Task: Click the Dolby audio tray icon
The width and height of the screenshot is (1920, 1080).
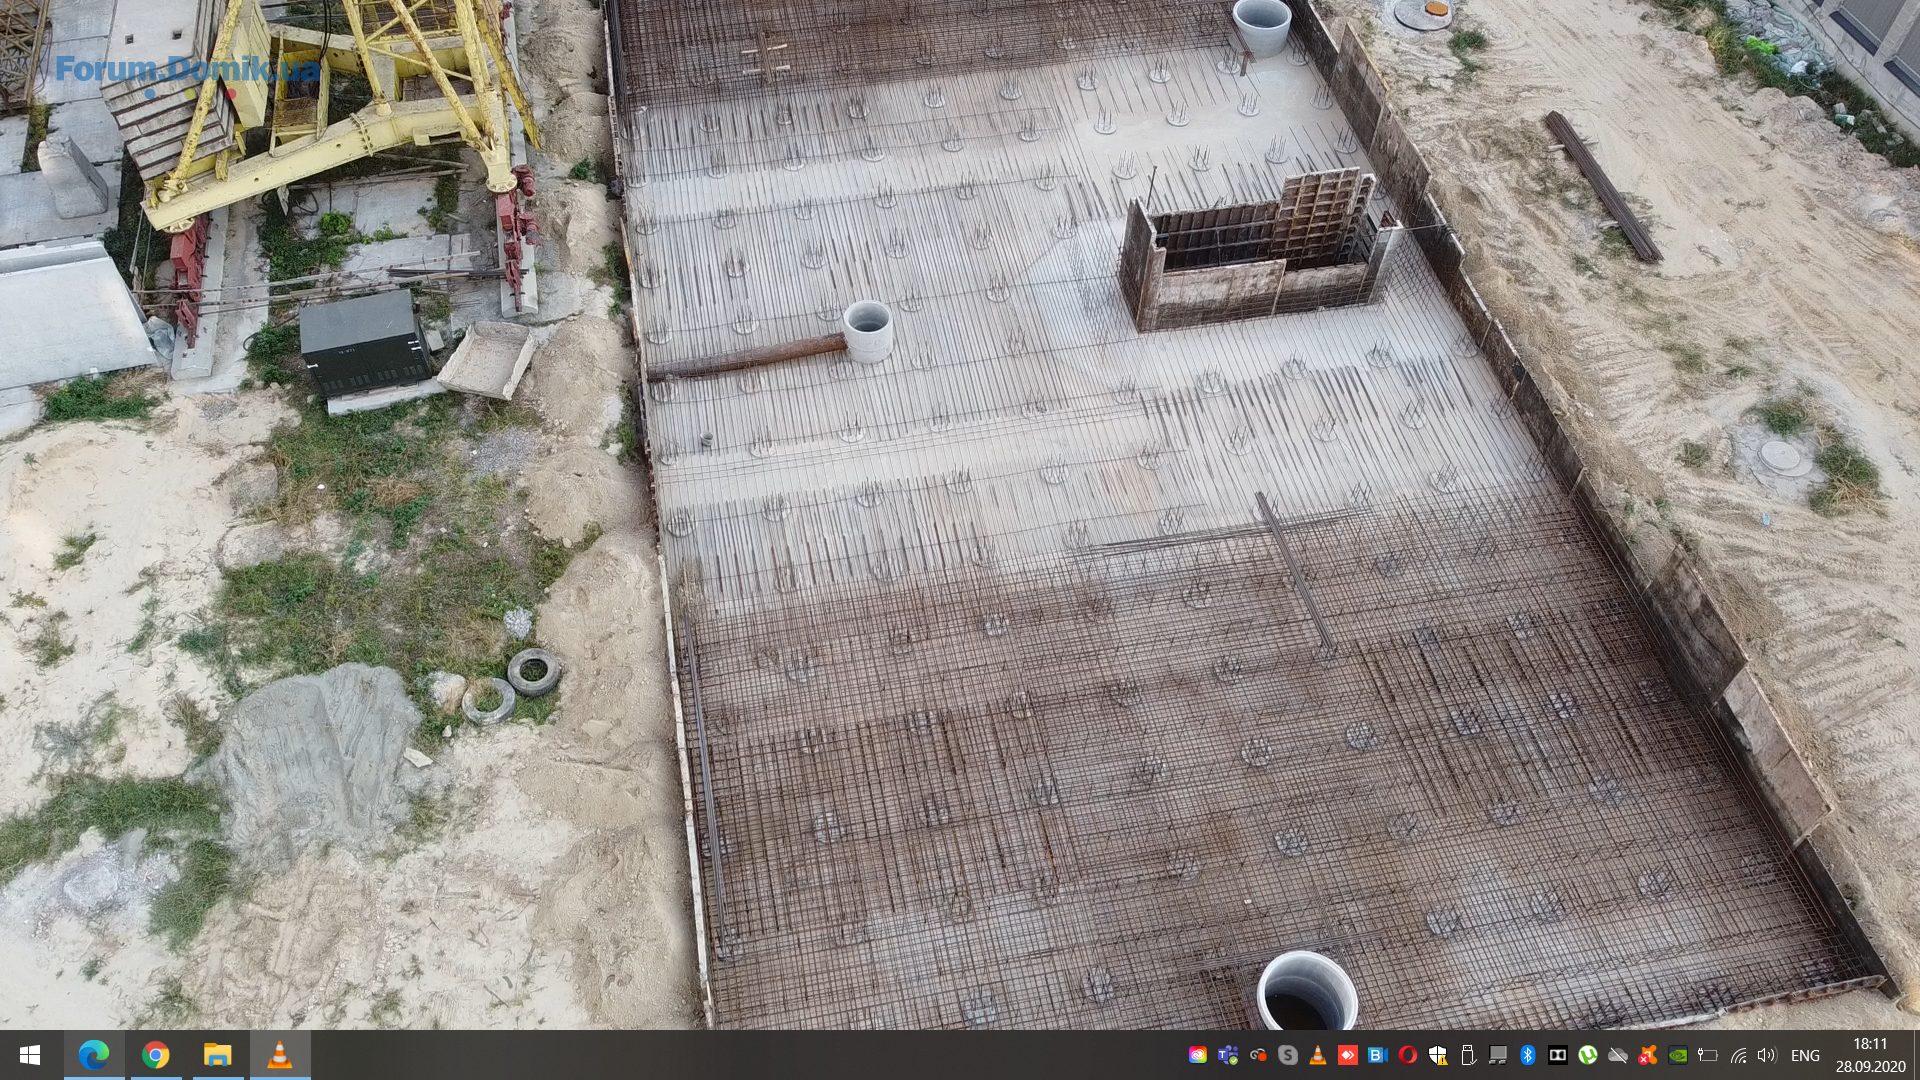Action: [1558, 1055]
